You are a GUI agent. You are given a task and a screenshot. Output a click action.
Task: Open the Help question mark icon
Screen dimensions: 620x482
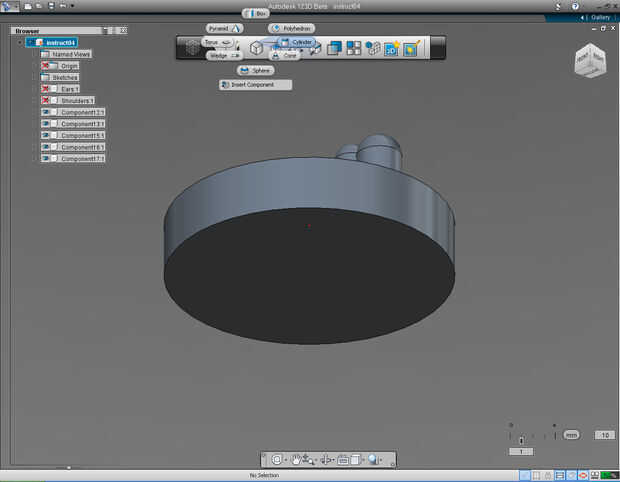click(575, 6)
